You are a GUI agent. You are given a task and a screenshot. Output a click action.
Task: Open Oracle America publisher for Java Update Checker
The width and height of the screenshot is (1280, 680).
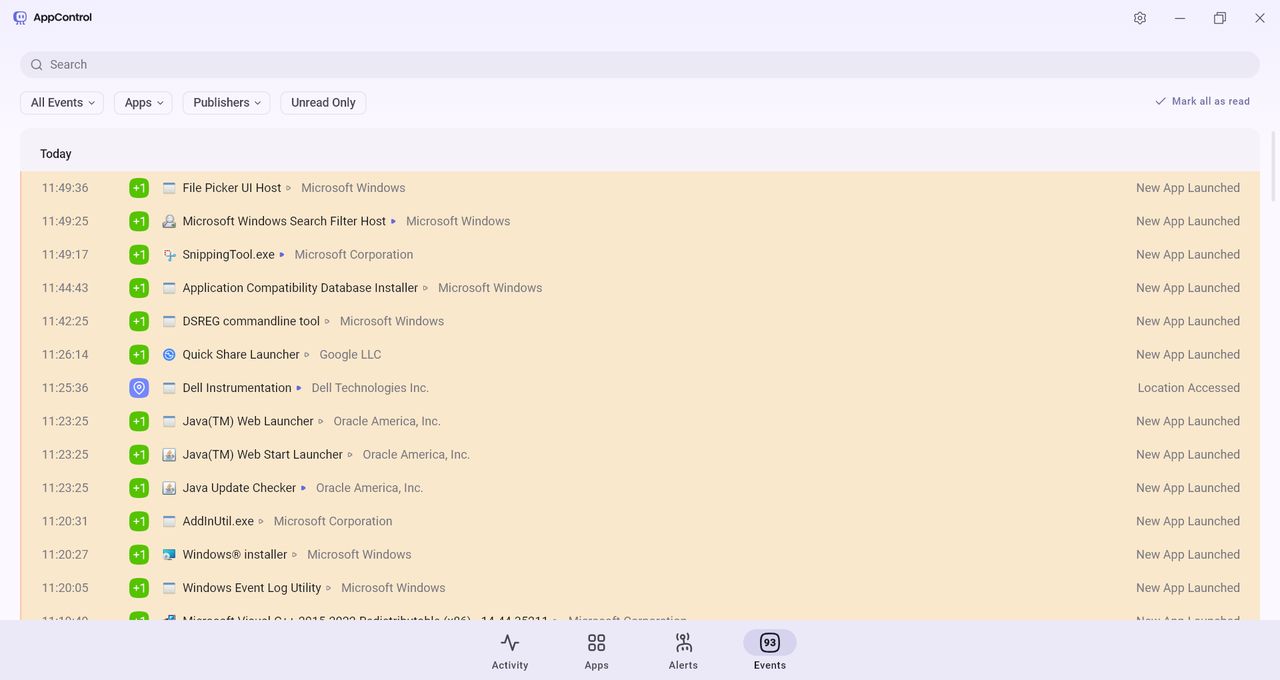click(369, 488)
